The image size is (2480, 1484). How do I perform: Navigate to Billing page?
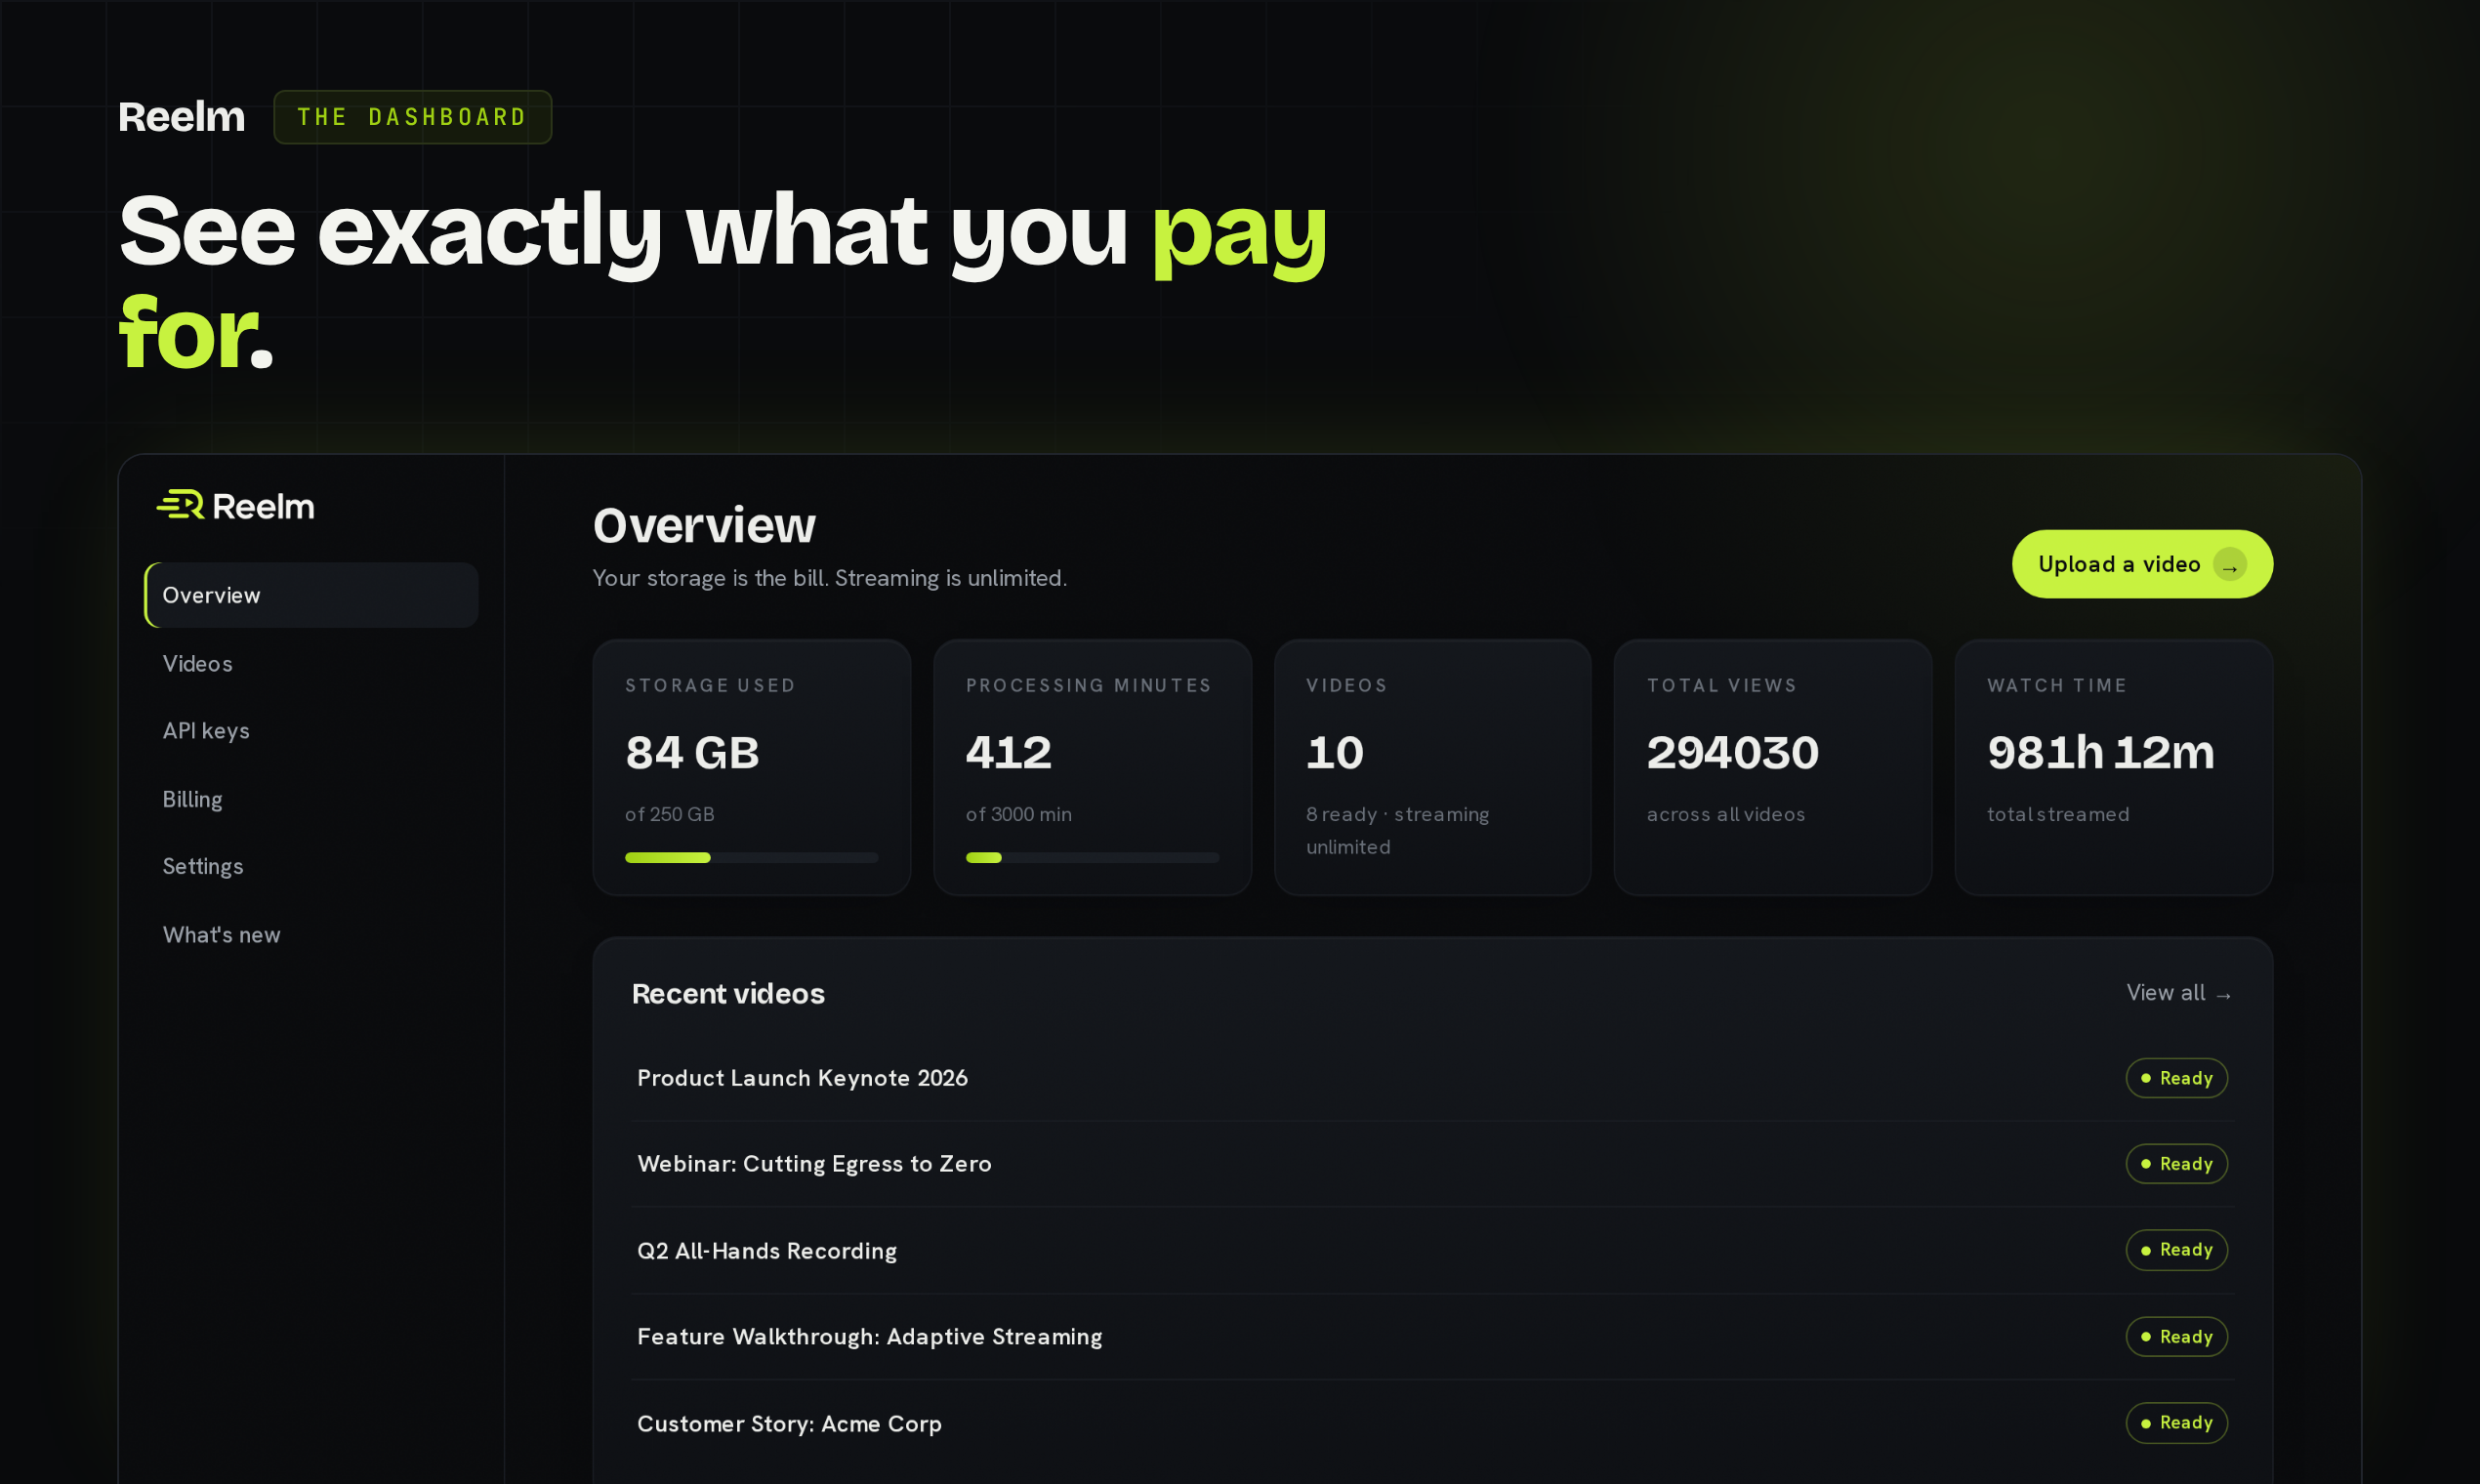pos(192,799)
